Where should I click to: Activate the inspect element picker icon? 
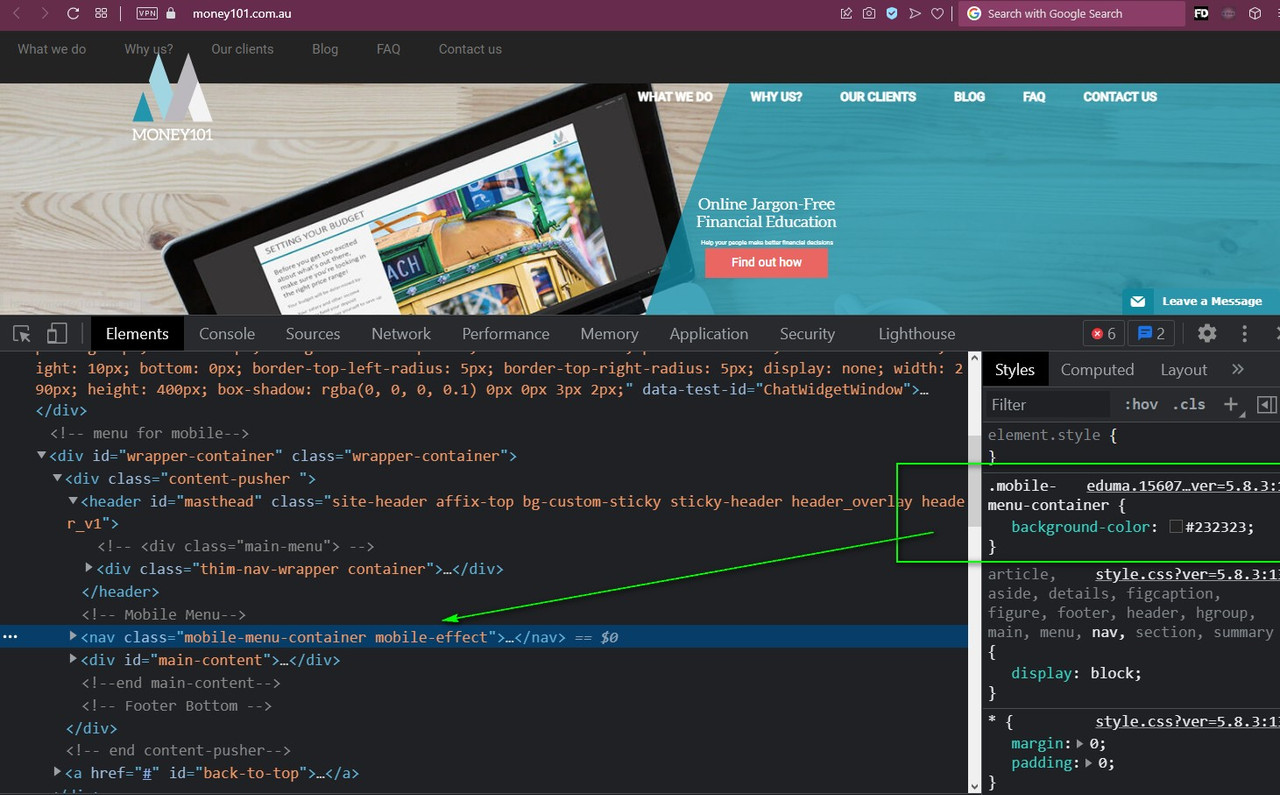(22, 334)
